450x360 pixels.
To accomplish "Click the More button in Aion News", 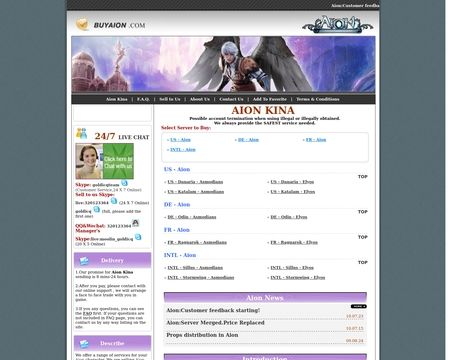I will pyautogui.click(x=359, y=306).
